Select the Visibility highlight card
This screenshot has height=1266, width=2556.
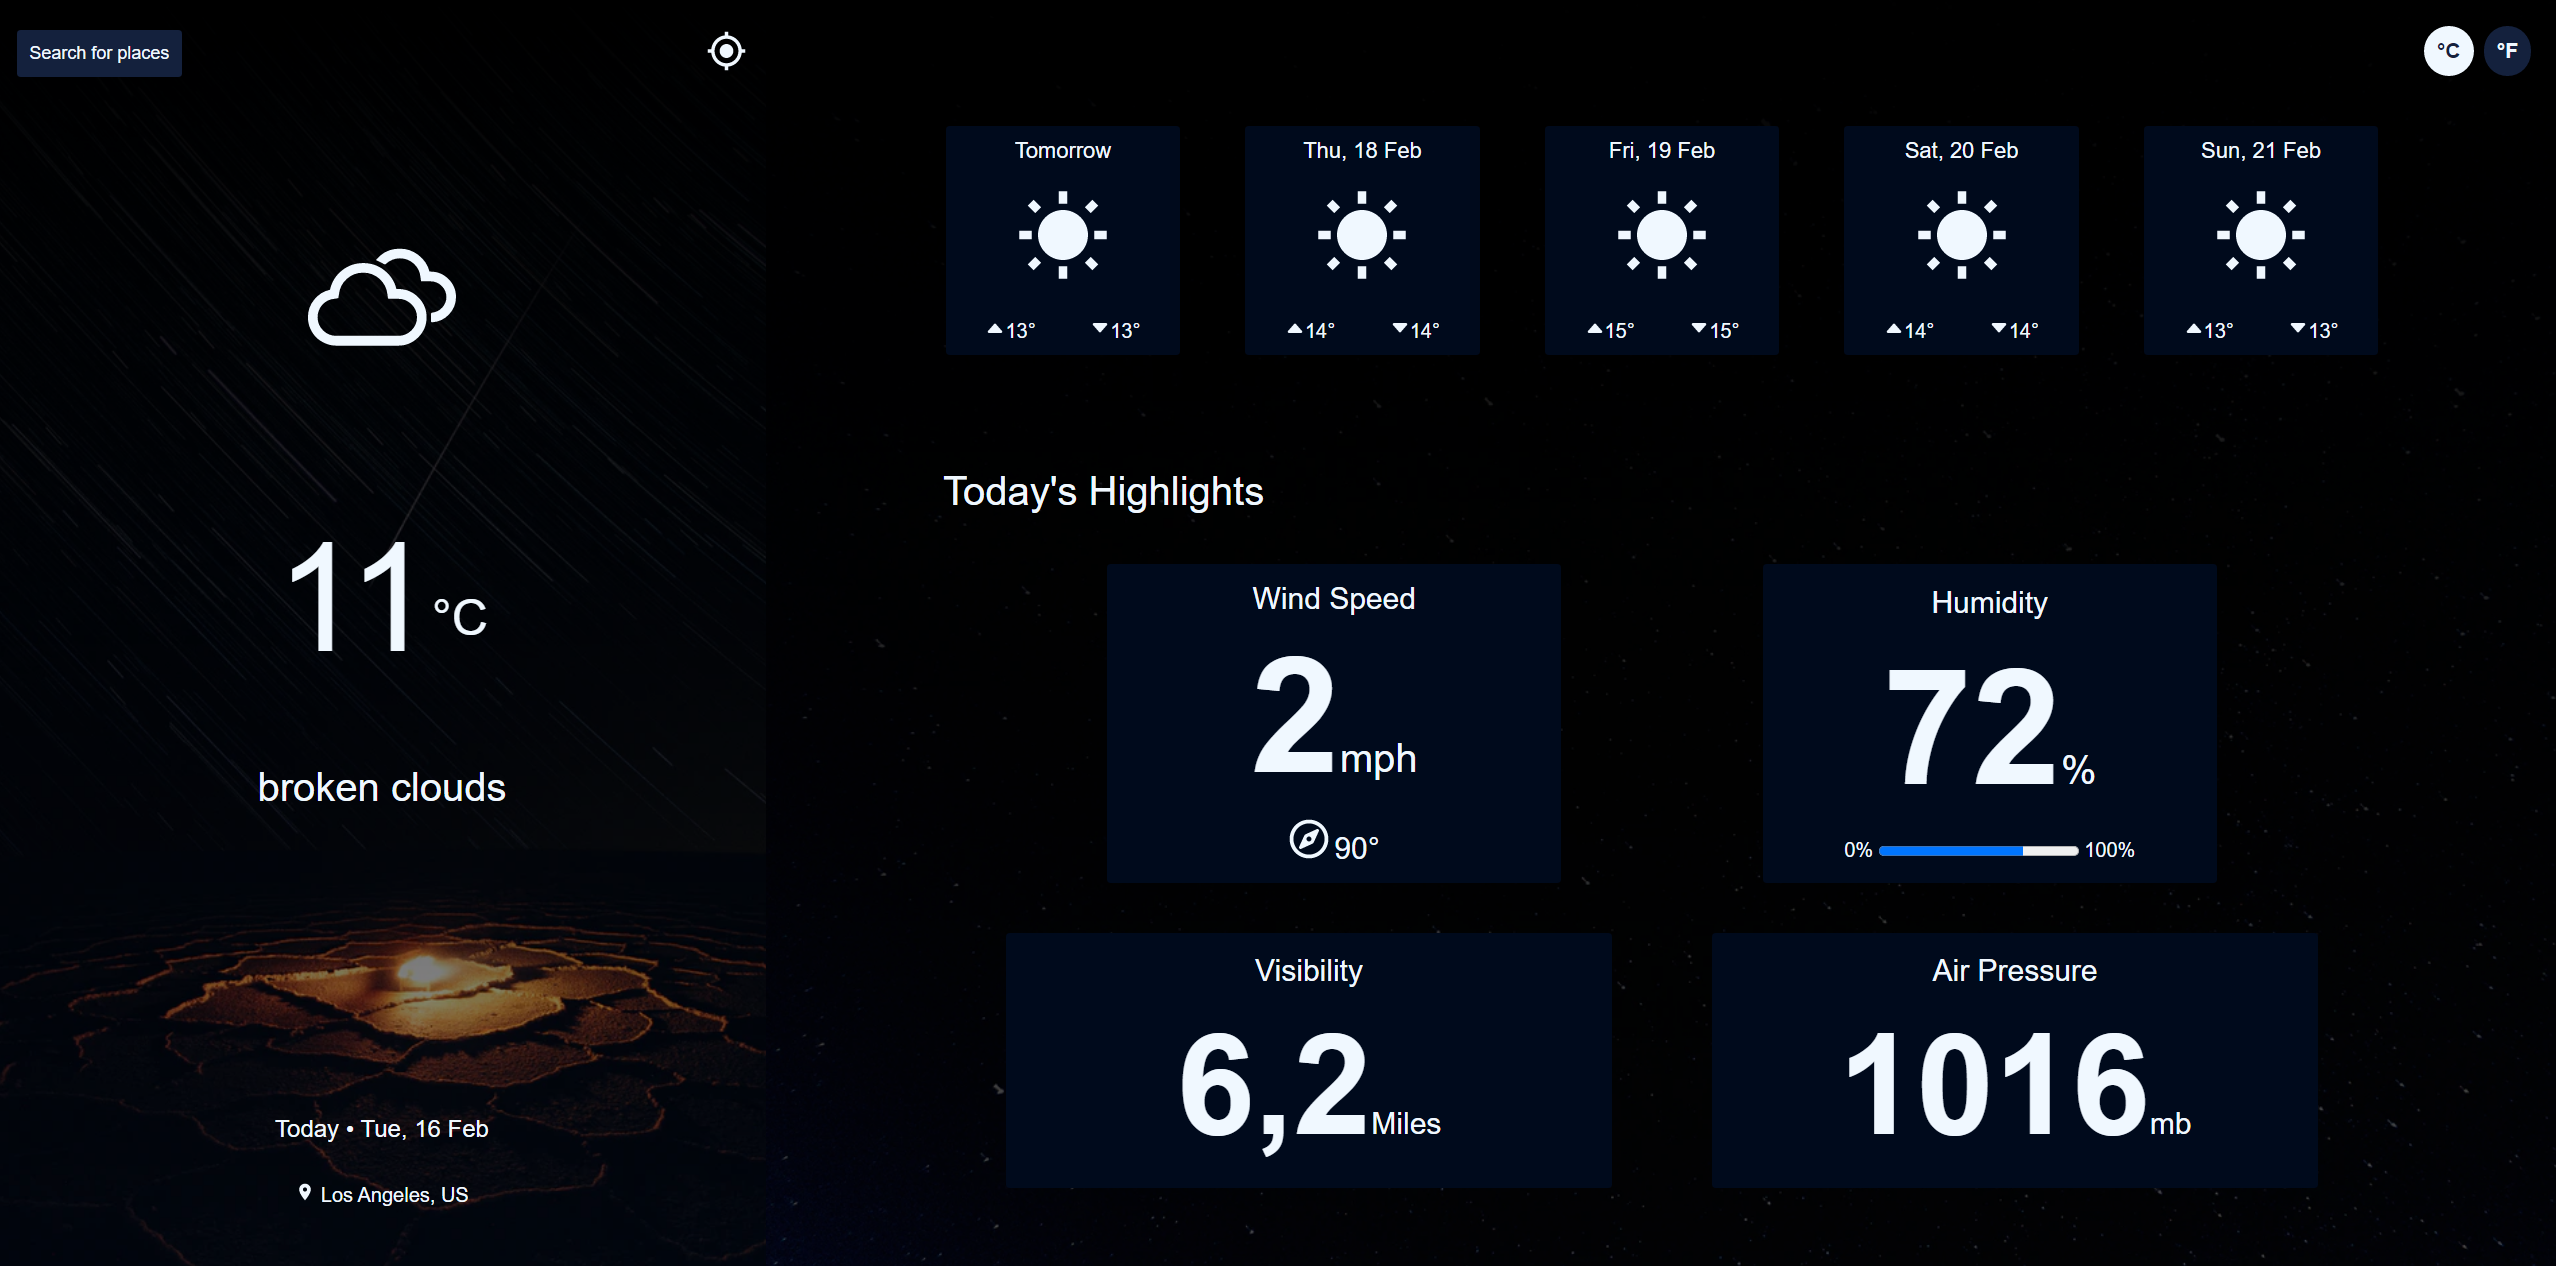(x=1308, y=1060)
